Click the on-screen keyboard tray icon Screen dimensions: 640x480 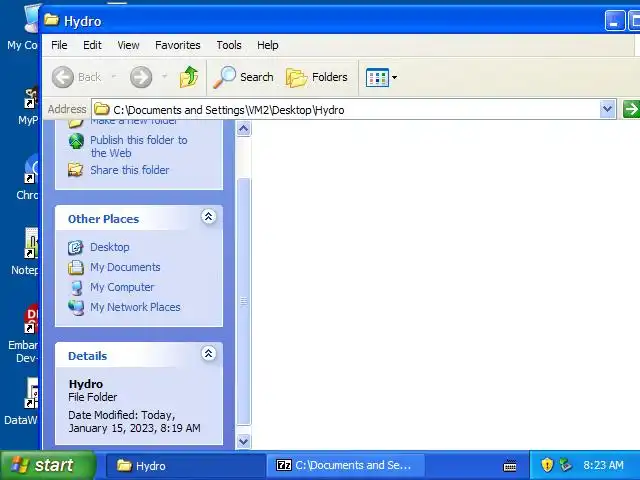510,465
